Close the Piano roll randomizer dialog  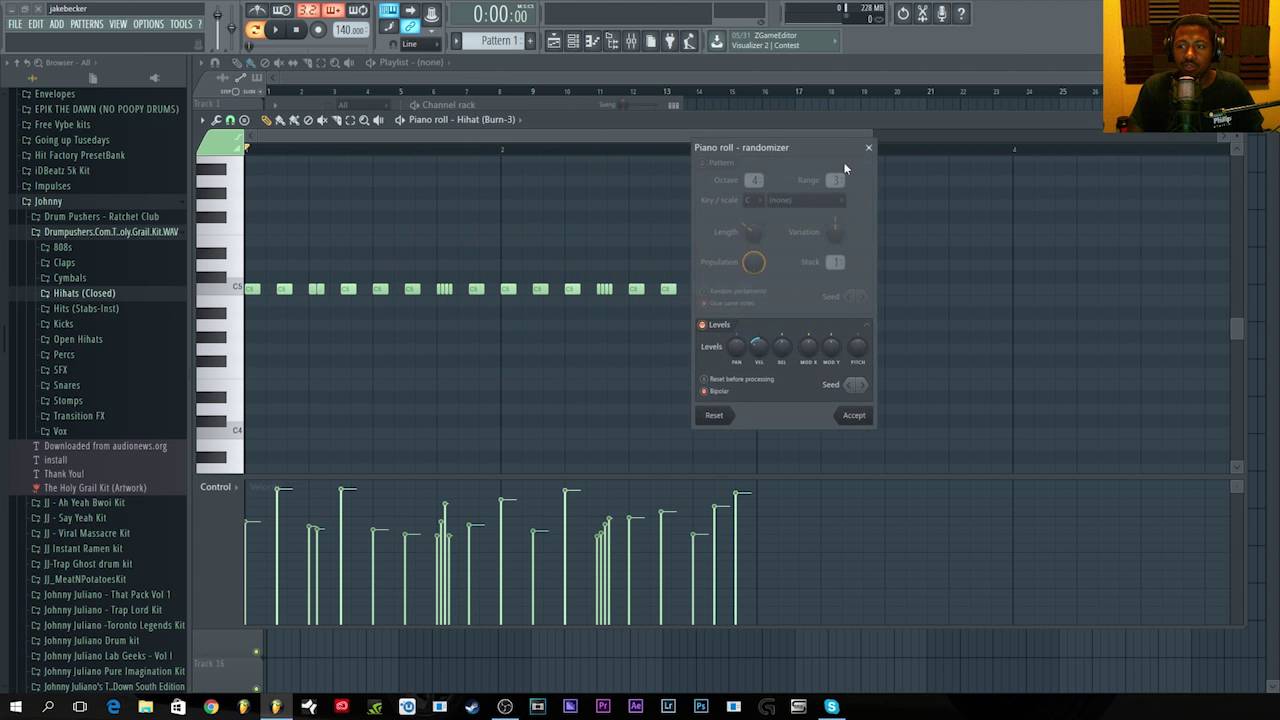click(x=868, y=148)
